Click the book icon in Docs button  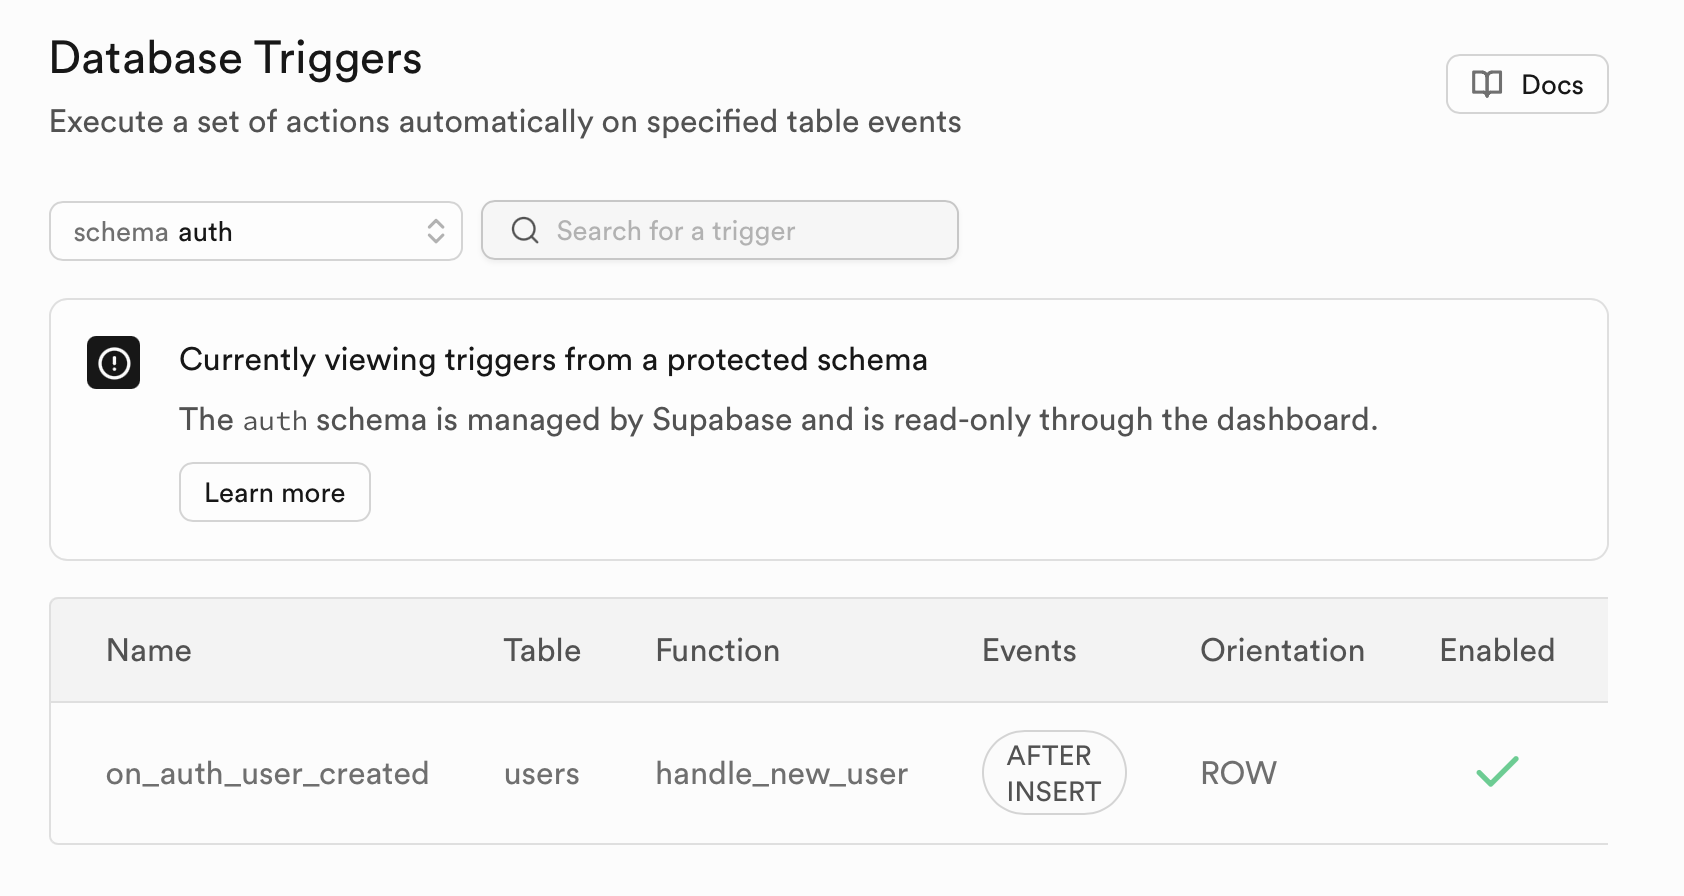tap(1487, 84)
